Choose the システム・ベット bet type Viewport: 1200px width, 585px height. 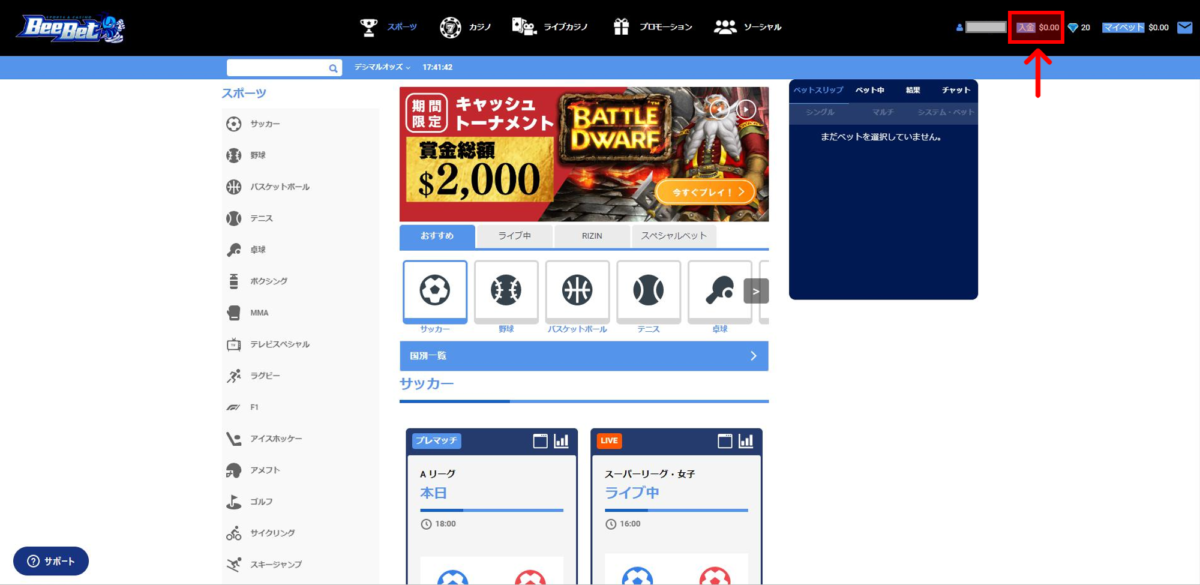click(946, 113)
